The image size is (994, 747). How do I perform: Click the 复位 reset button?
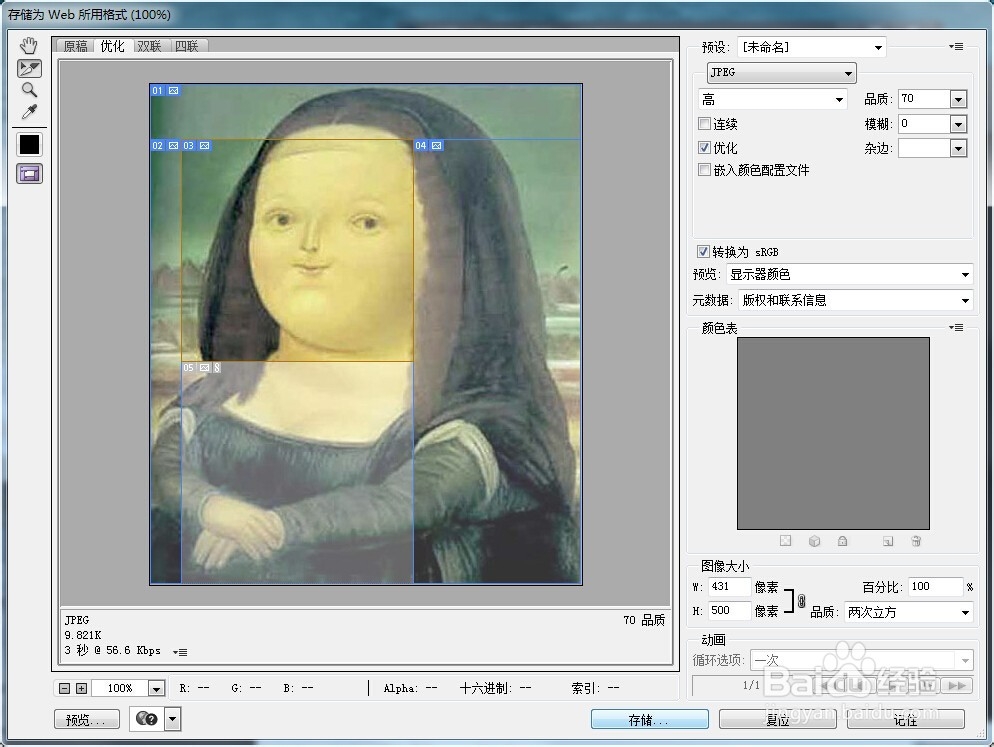(x=778, y=719)
